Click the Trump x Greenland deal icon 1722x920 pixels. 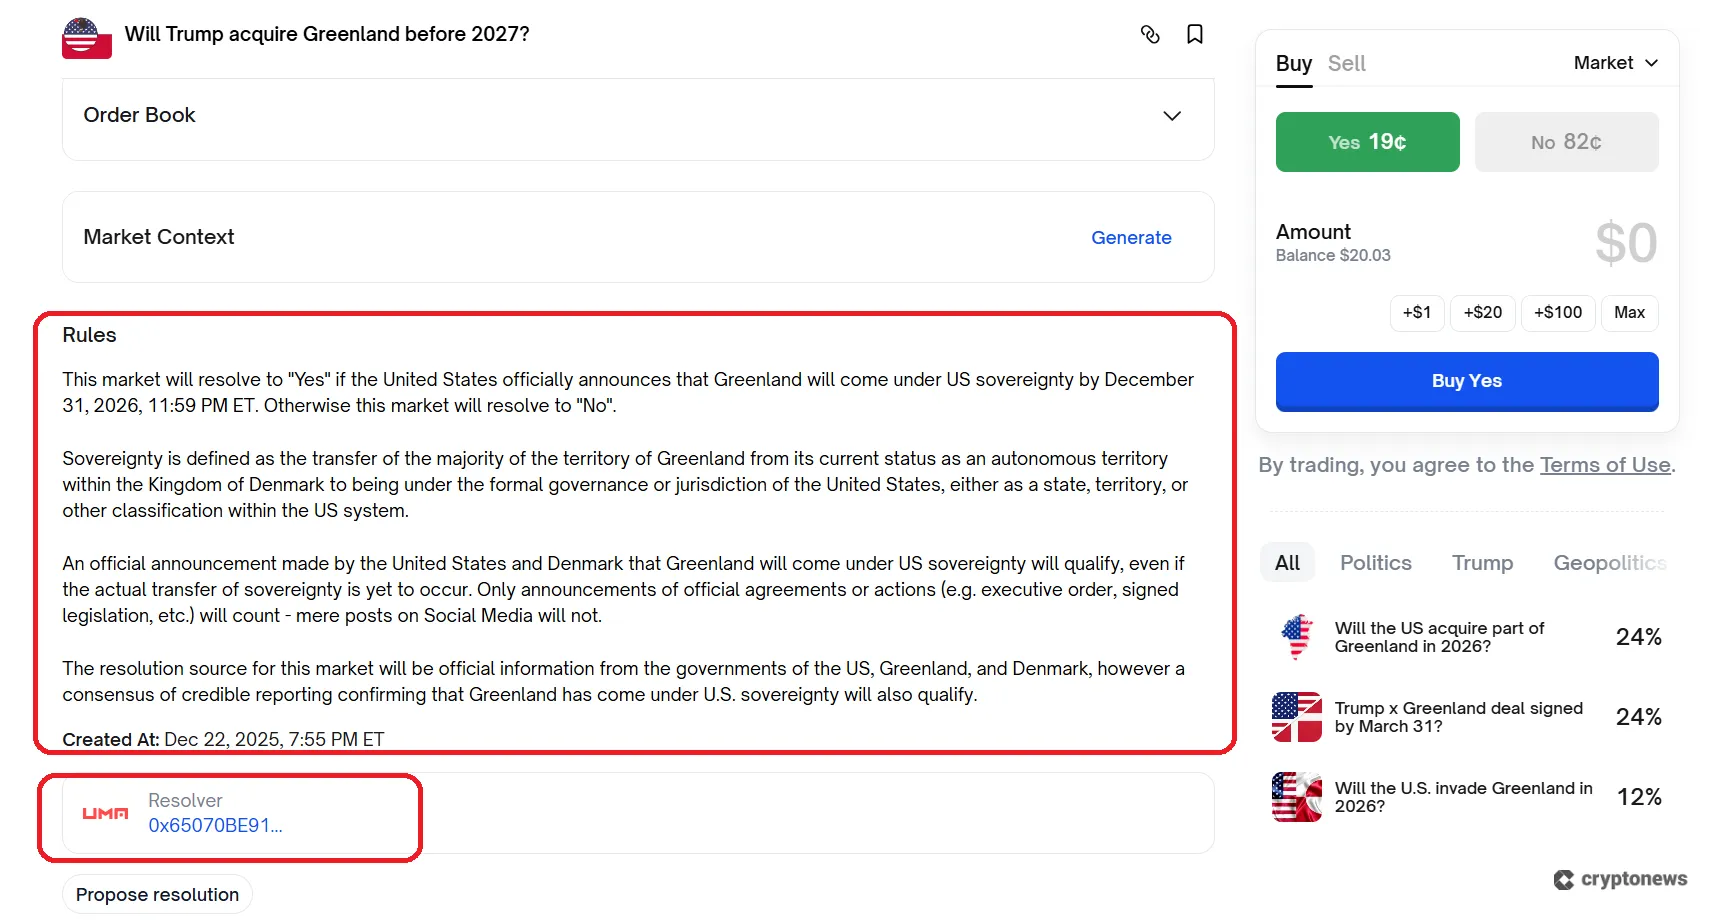click(1297, 717)
